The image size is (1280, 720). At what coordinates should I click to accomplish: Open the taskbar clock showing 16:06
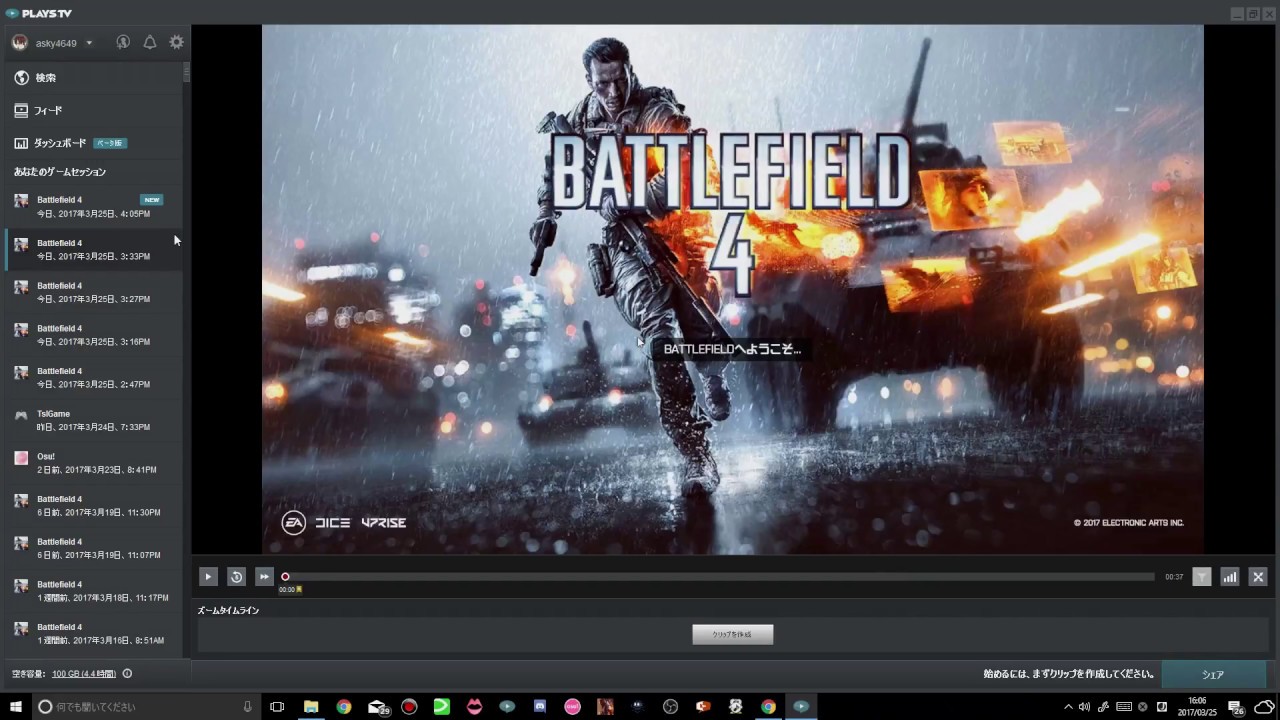1197,707
